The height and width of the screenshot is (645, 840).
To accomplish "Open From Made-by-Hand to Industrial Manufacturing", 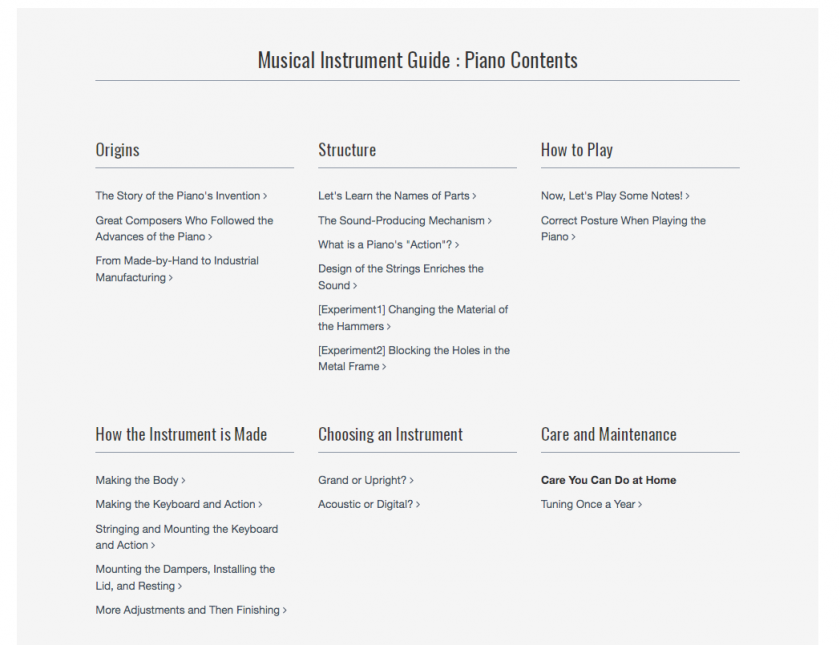I will coord(177,269).
